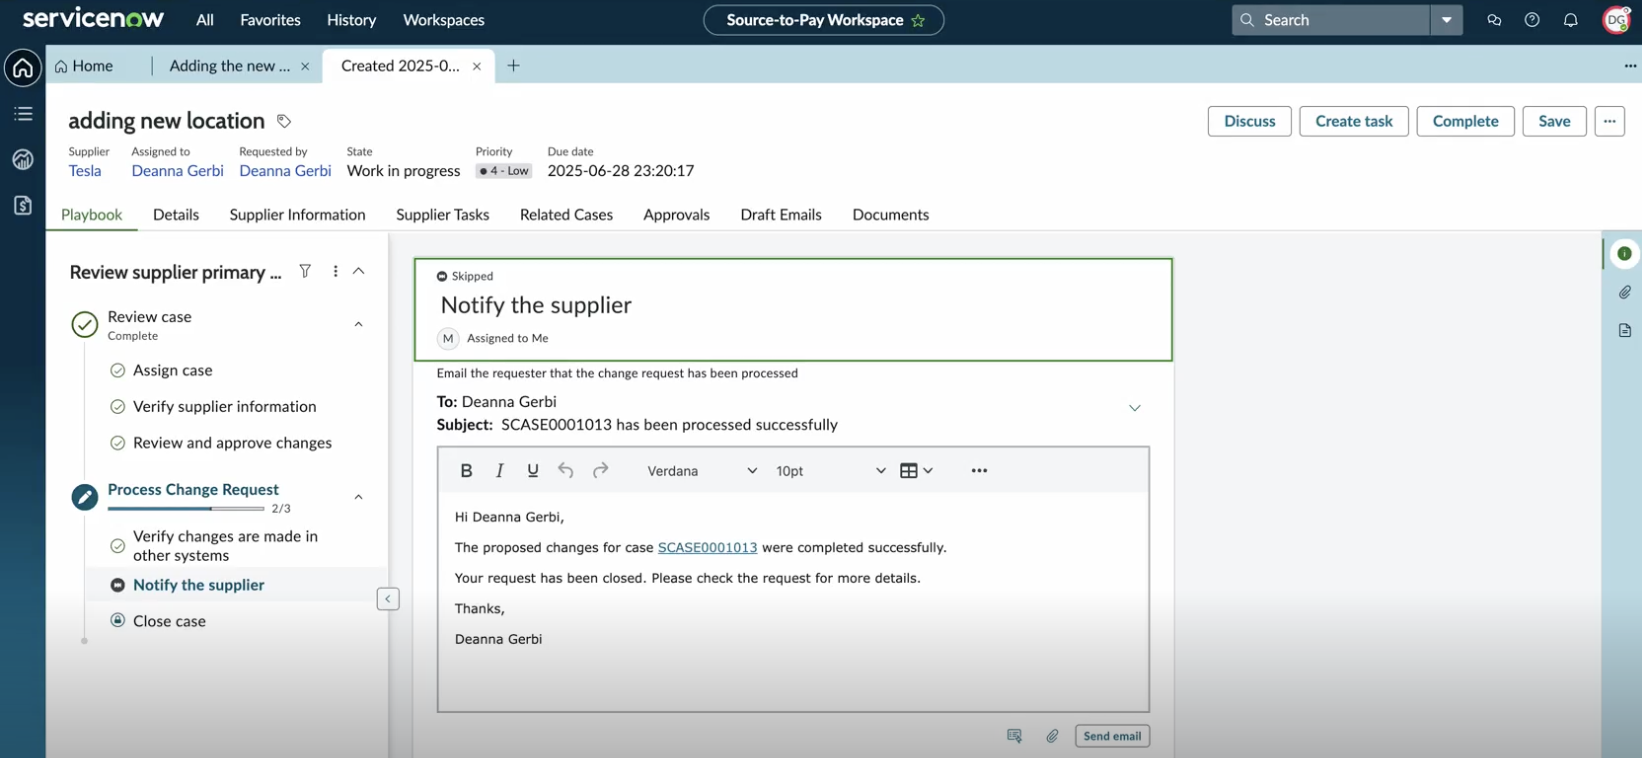Open the SCASE0001013 link in email body
This screenshot has width=1642, height=758.
pos(707,548)
